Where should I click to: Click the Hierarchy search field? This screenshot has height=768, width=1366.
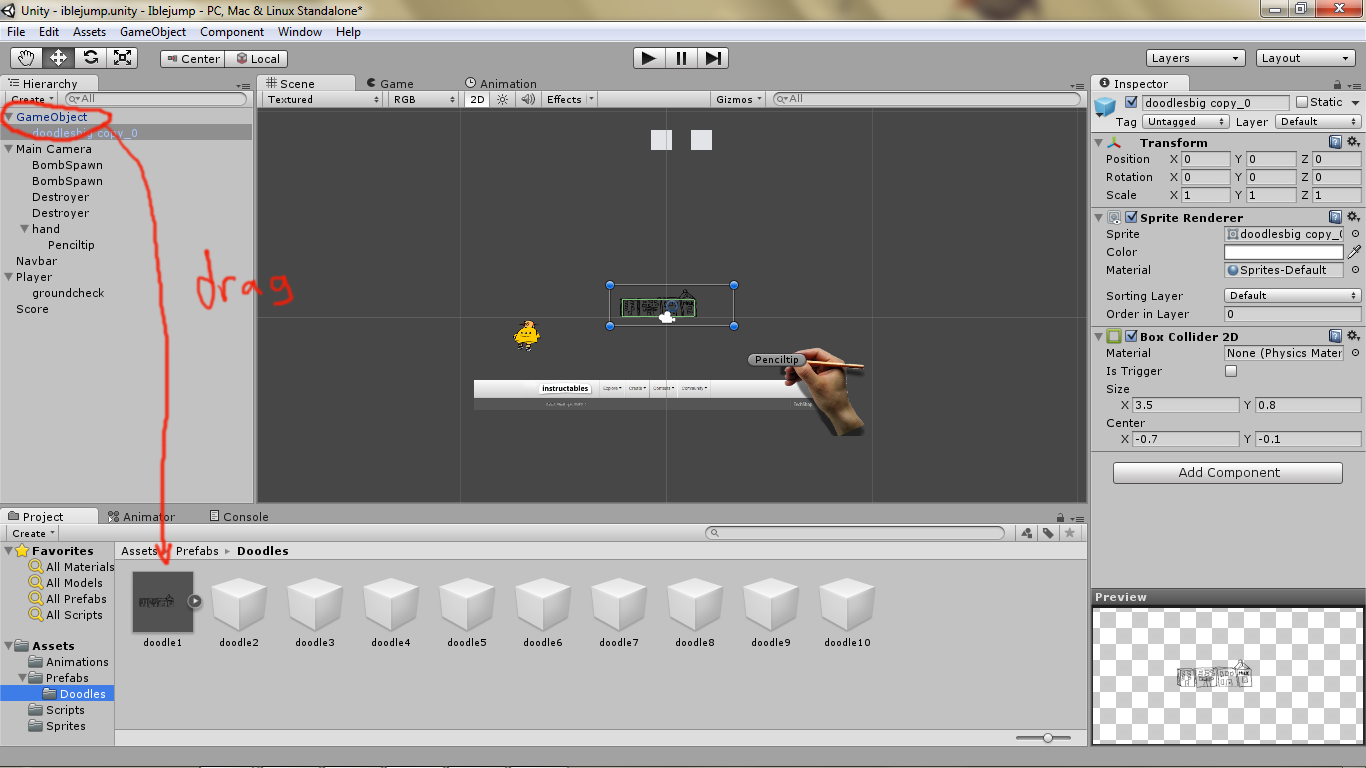click(155, 99)
